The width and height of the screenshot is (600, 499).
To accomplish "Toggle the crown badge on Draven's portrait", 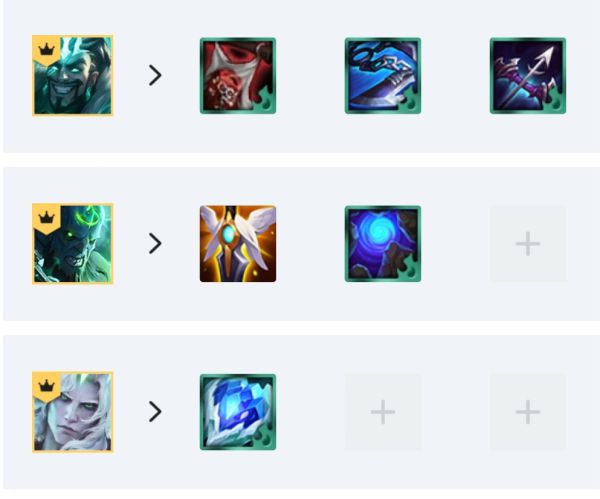I will pyautogui.click(x=47, y=50).
